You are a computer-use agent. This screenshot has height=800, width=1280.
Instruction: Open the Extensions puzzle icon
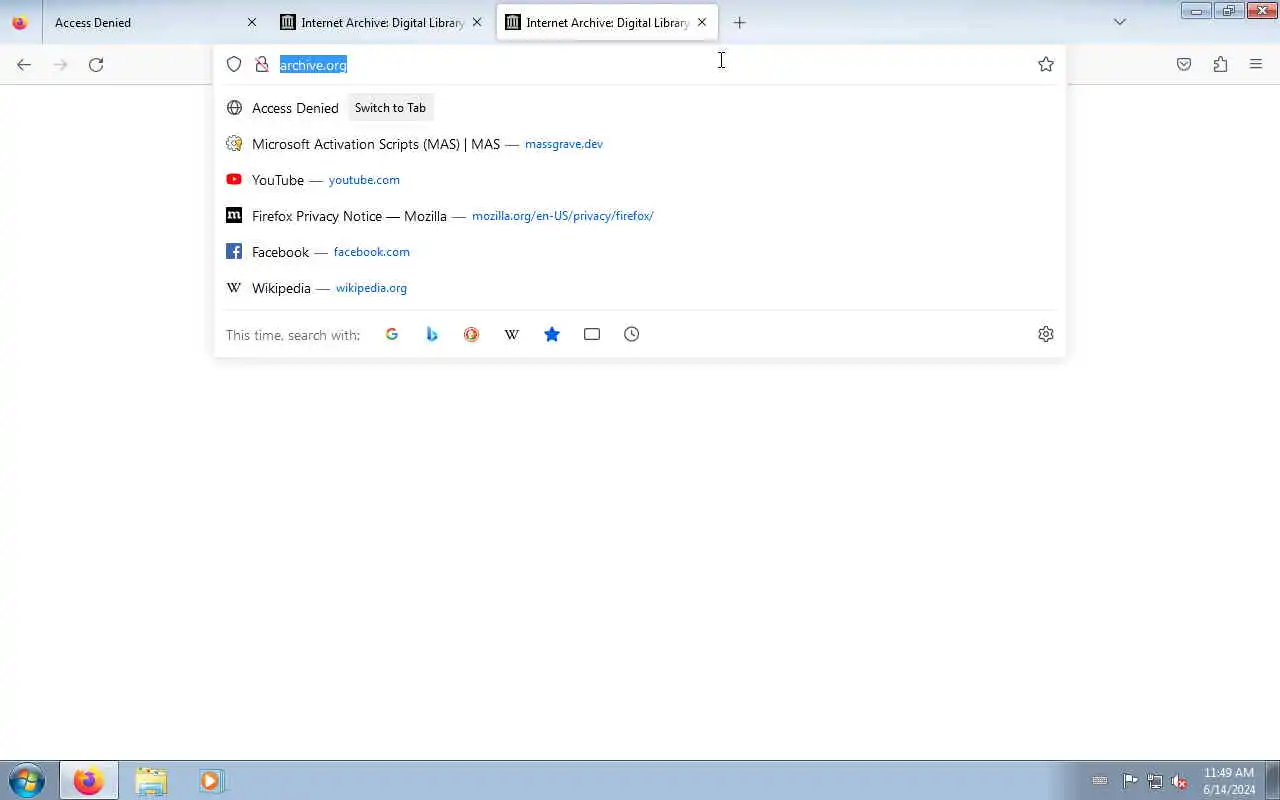(x=1220, y=64)
